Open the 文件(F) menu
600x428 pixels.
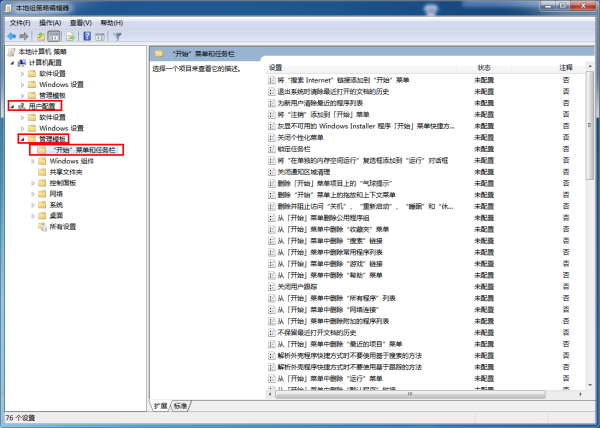click(x=20, y=23)
